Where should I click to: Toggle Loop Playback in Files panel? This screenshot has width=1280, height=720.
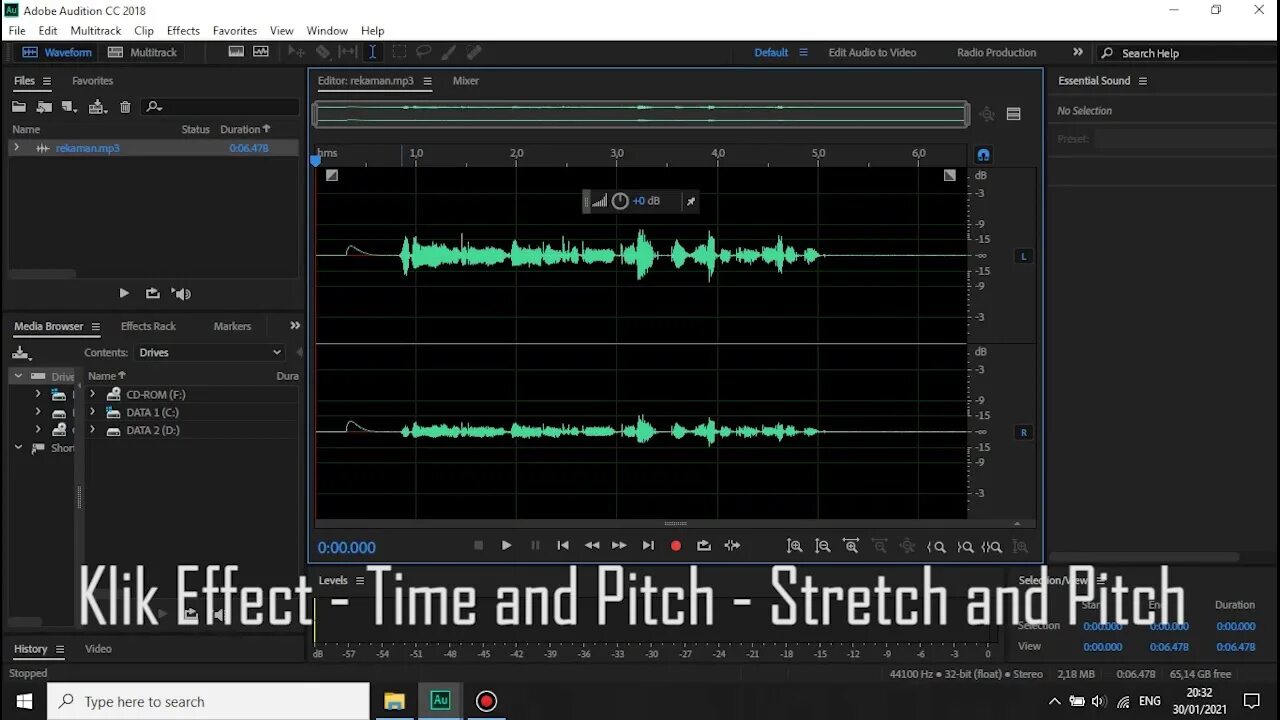[x=152, y=293]
